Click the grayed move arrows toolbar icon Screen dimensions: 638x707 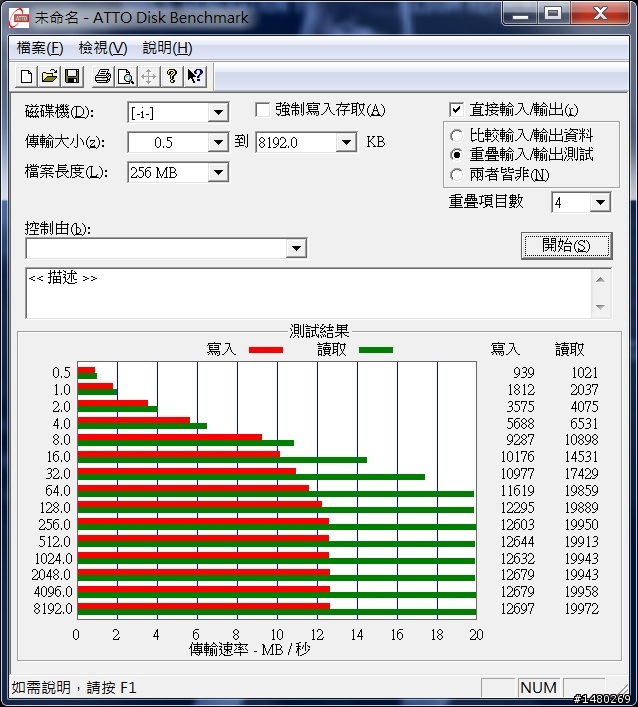coord(148,76)
